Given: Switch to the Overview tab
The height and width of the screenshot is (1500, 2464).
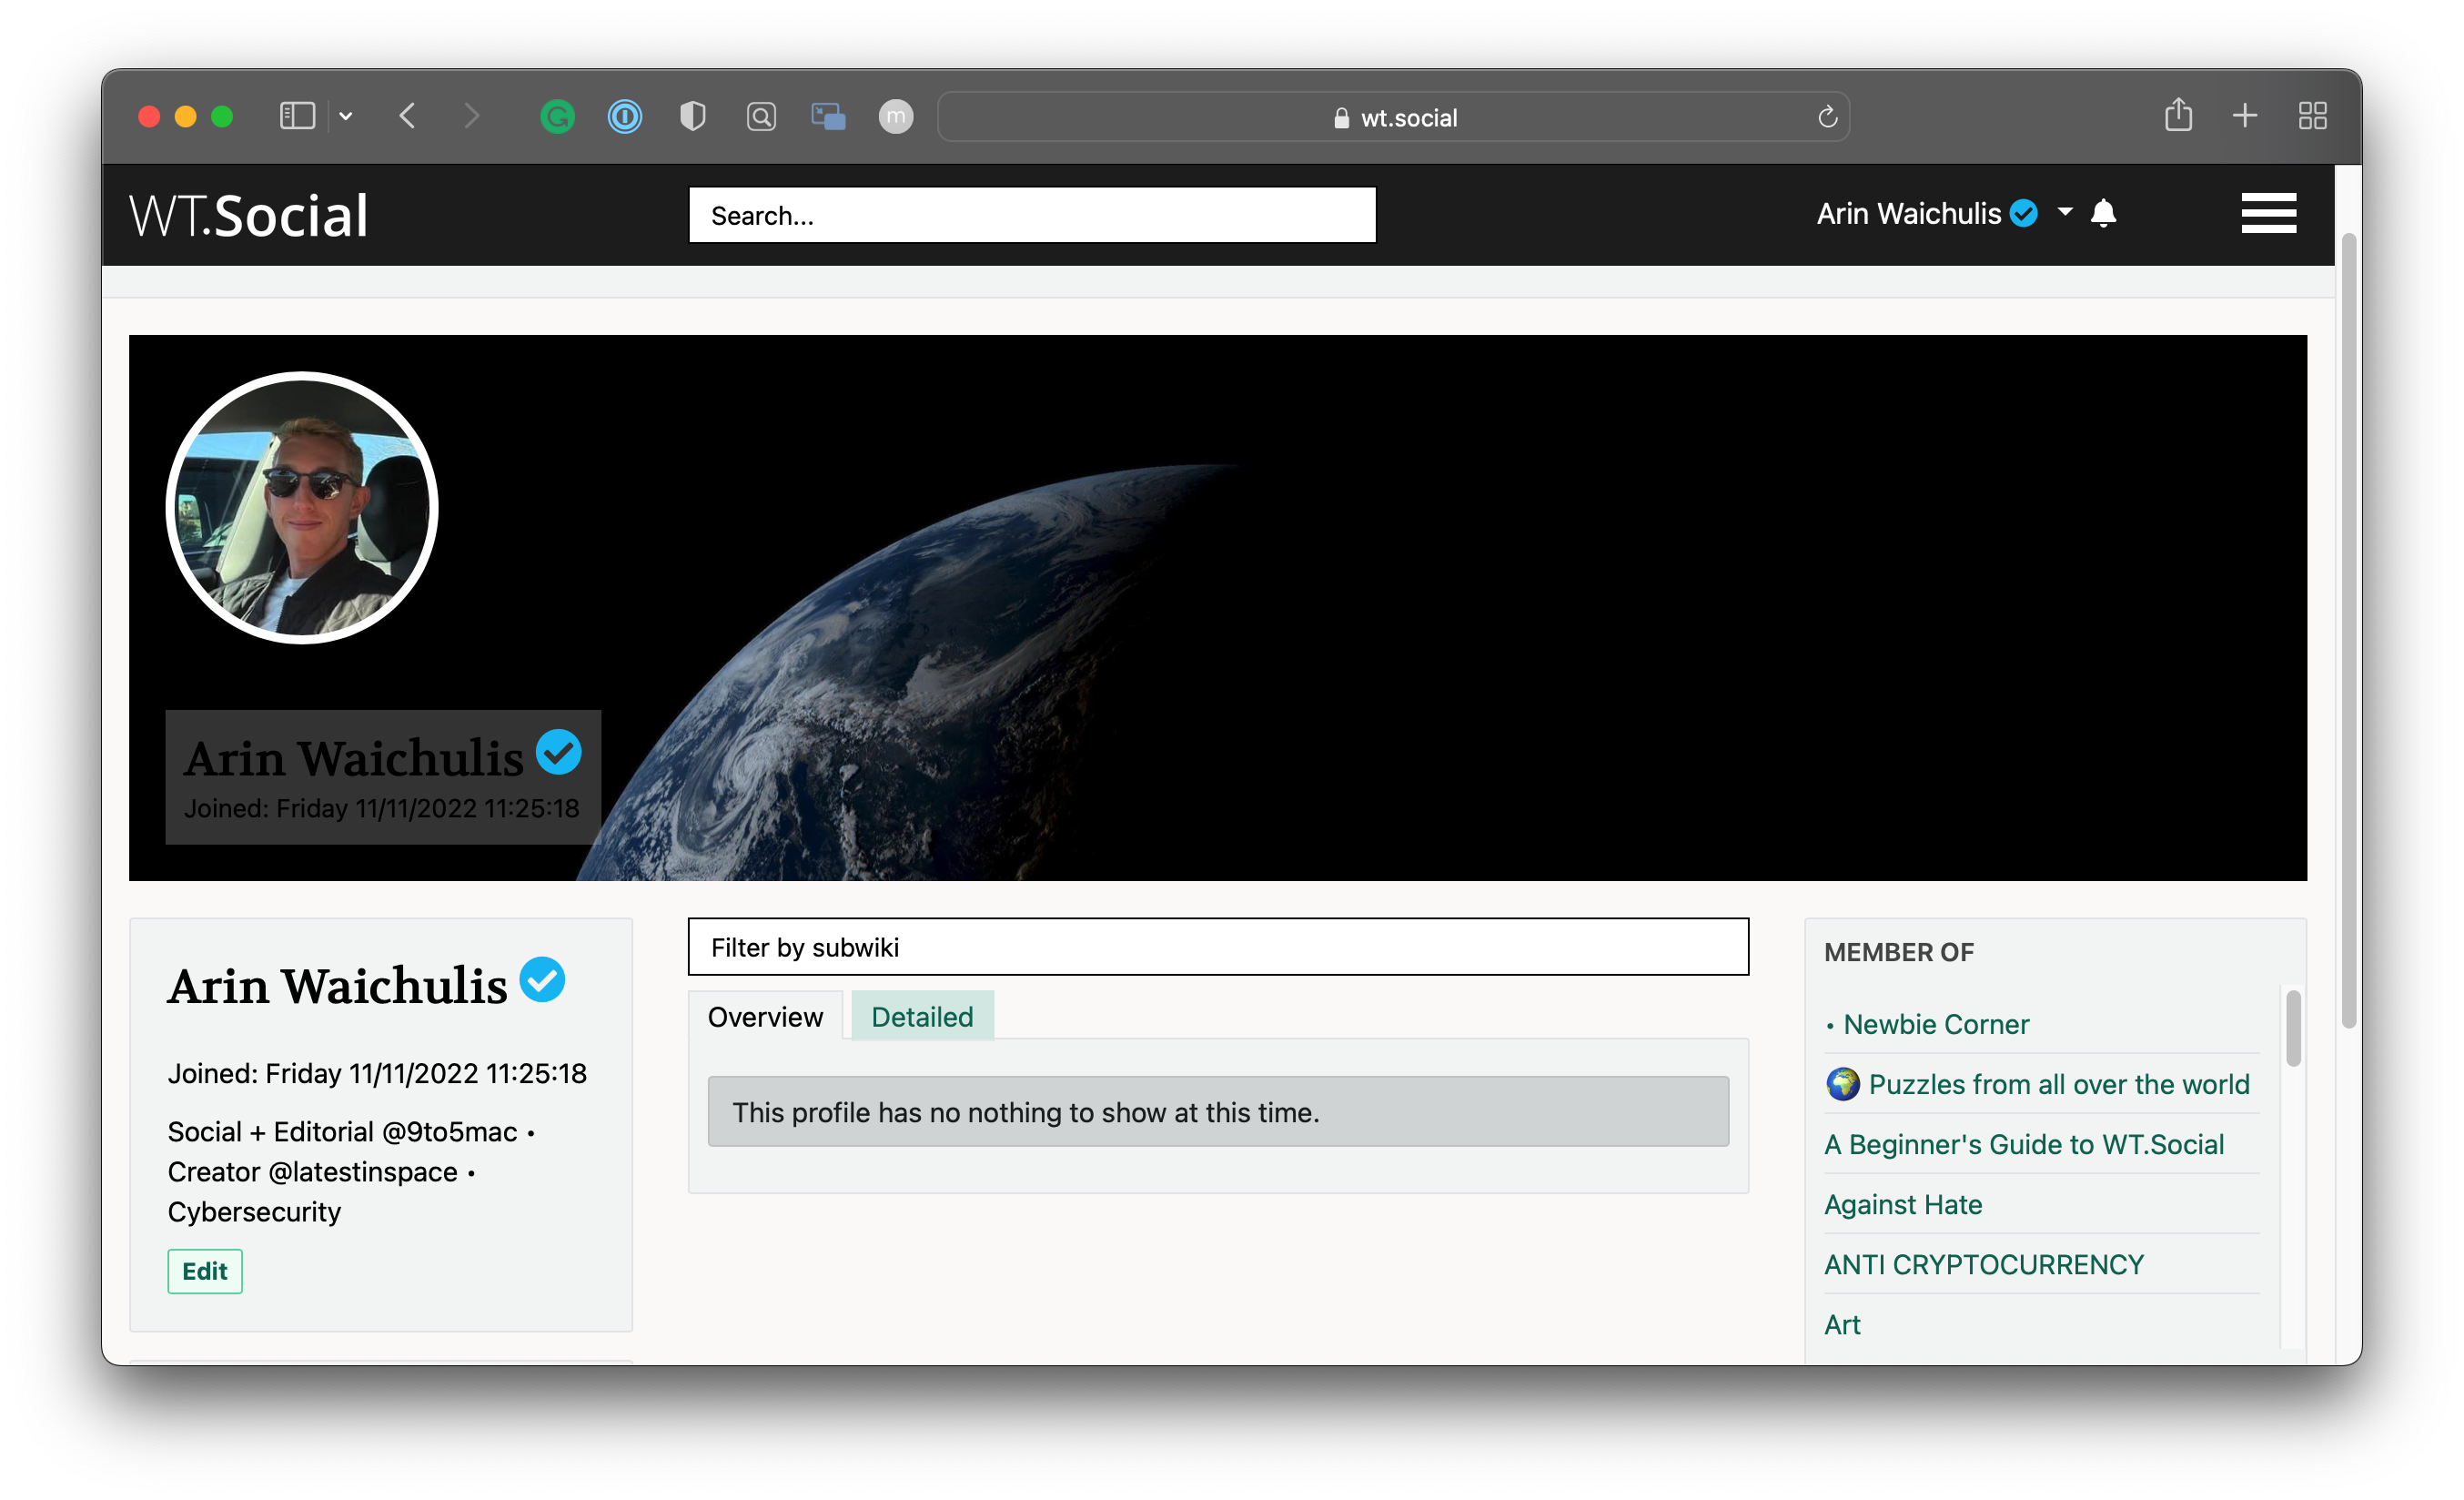Looking at the screenshot, I should (765, 1016).
